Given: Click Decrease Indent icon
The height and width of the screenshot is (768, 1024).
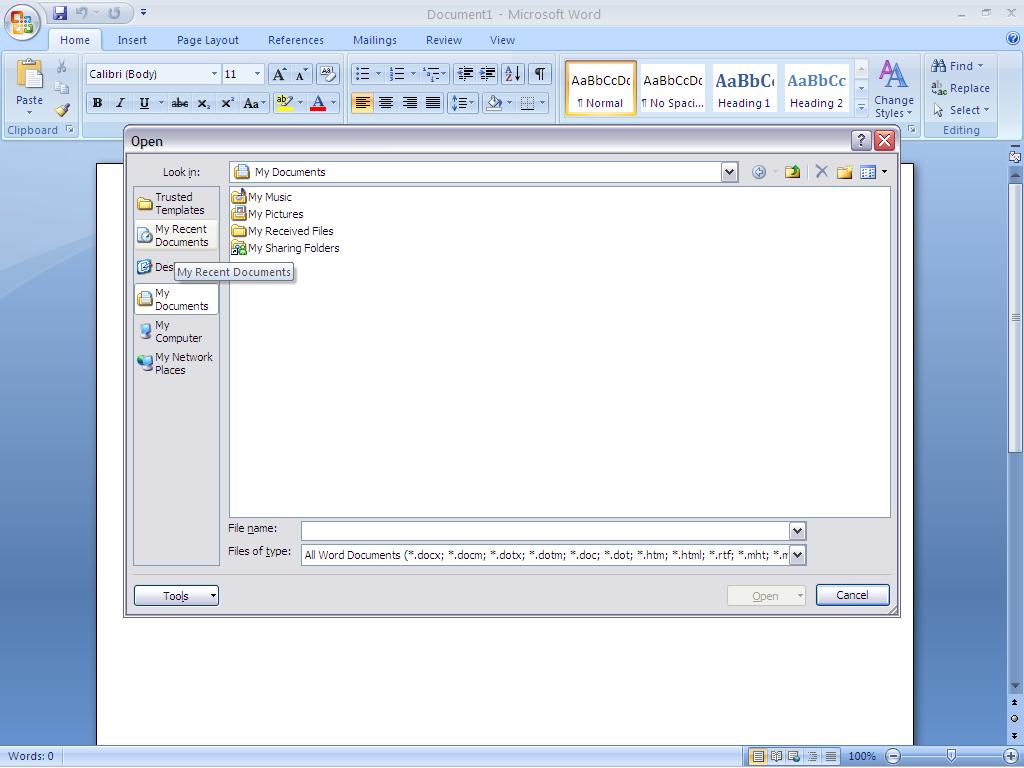Looking at the screenshot, I should pyautogui.click(x=465, y=73).
